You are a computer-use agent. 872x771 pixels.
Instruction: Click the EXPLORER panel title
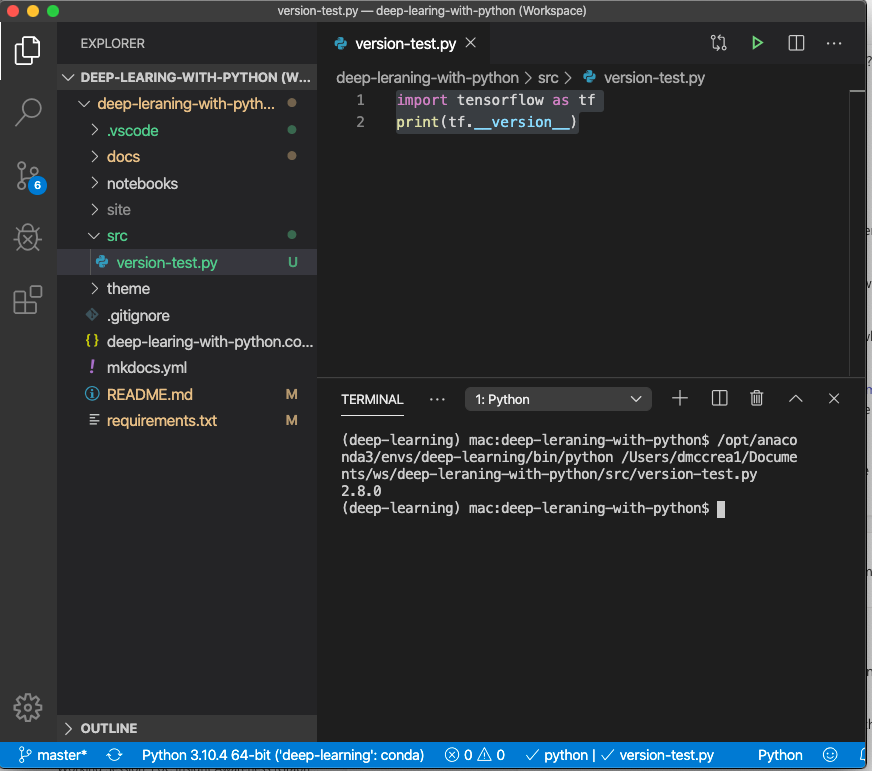pos(112,43)
